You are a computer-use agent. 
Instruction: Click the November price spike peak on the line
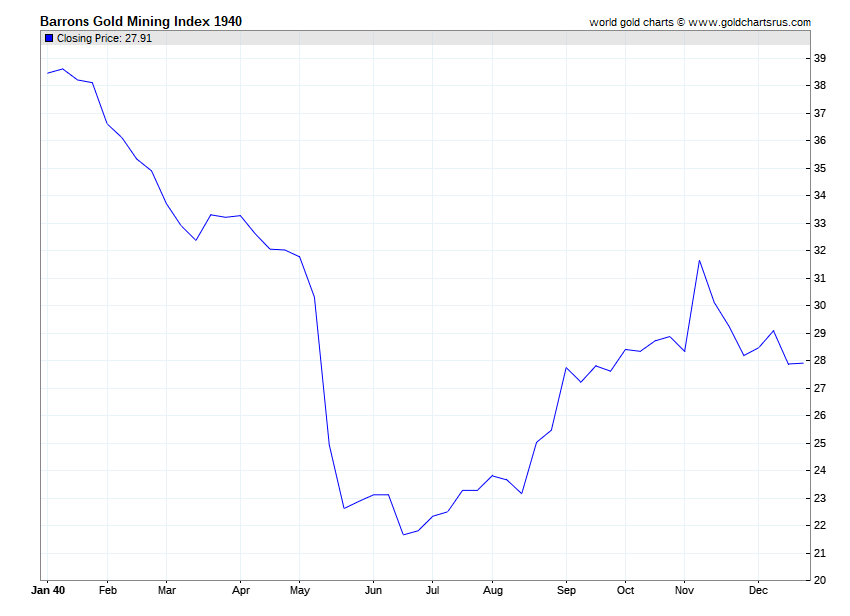click(x=699, y=261)
